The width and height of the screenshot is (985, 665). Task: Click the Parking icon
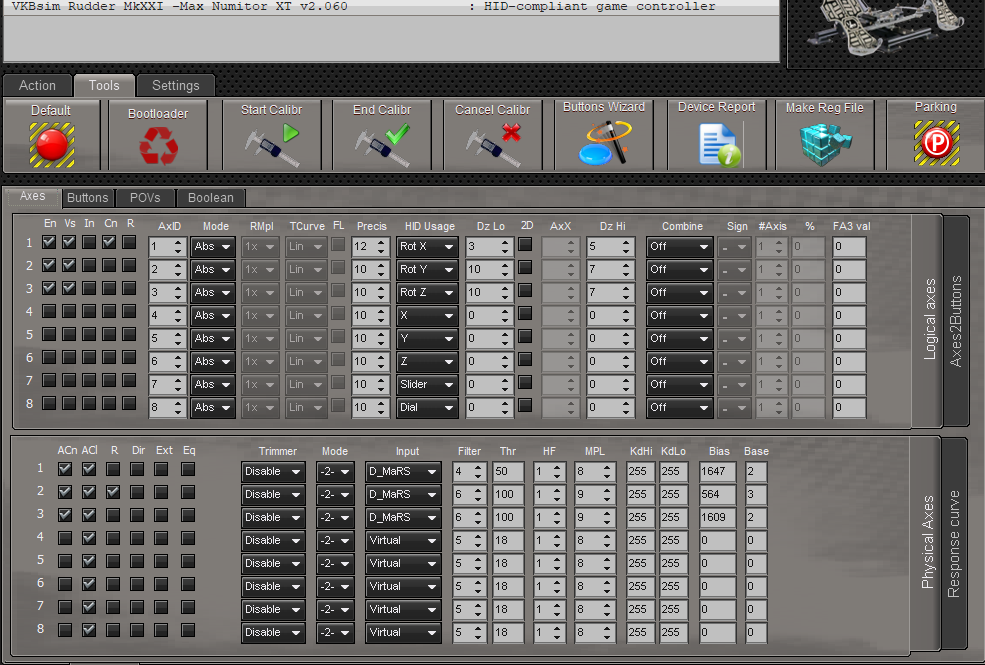(935, 144)
